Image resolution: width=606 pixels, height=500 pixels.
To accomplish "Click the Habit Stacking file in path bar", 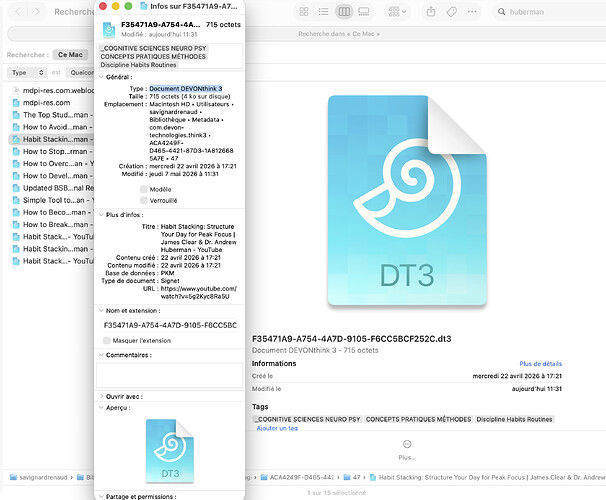I will 488,477.
